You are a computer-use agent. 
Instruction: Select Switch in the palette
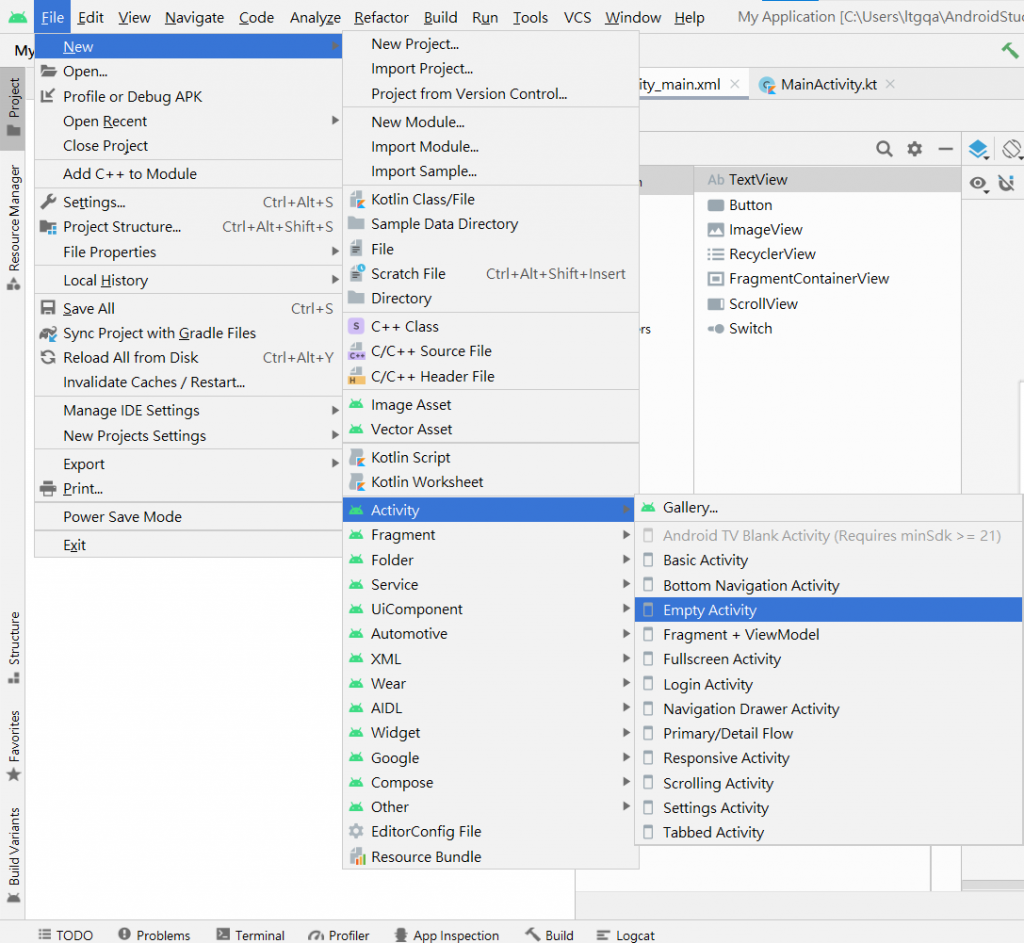point(827,328)
